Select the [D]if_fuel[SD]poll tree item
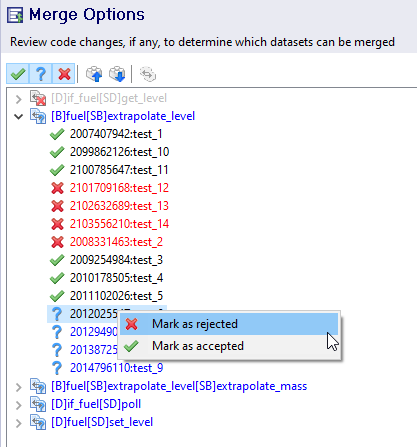 click(x=96, y=404)
